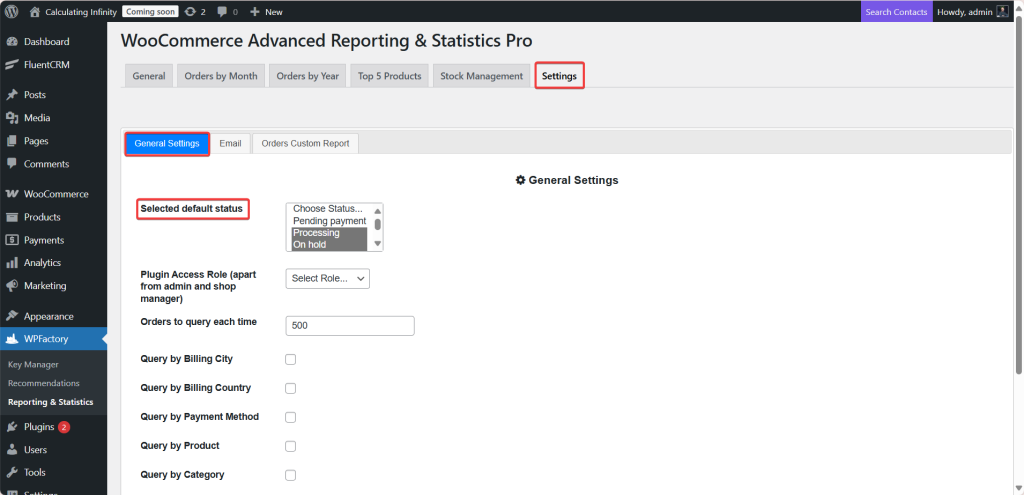Click the WooCommerce sidebar icon
1024x495 pixels.
tap(12, 194)
